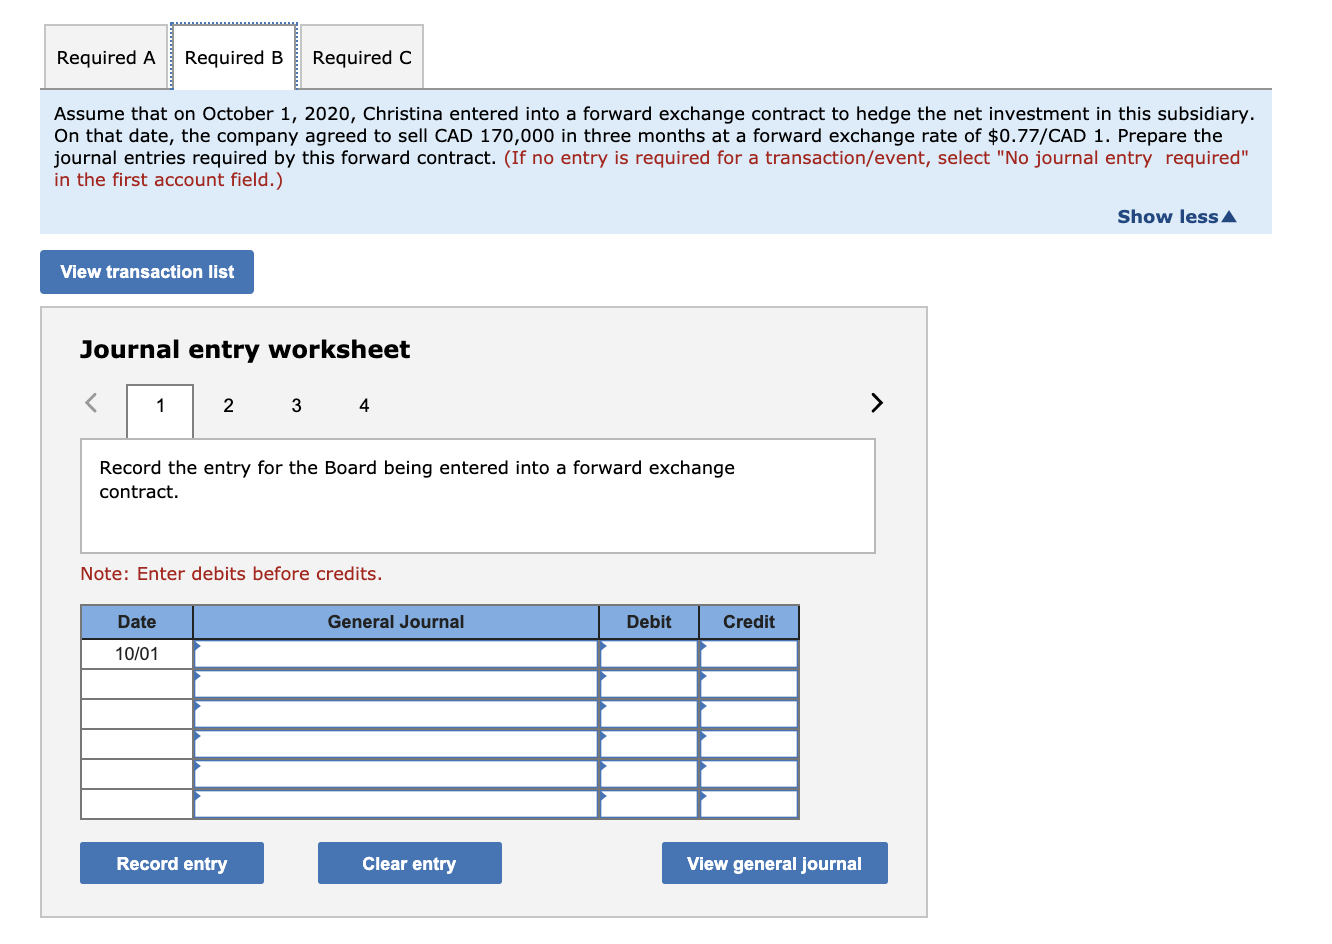Click the second row Debit input
Screen dimensions: 1332x944
(648, 683)
